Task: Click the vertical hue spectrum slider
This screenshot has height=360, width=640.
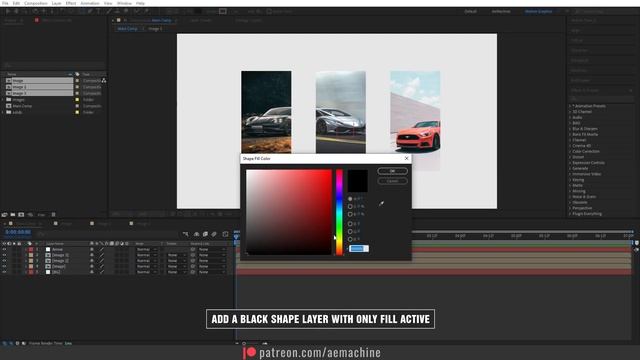Action: [x=339, y=212]
